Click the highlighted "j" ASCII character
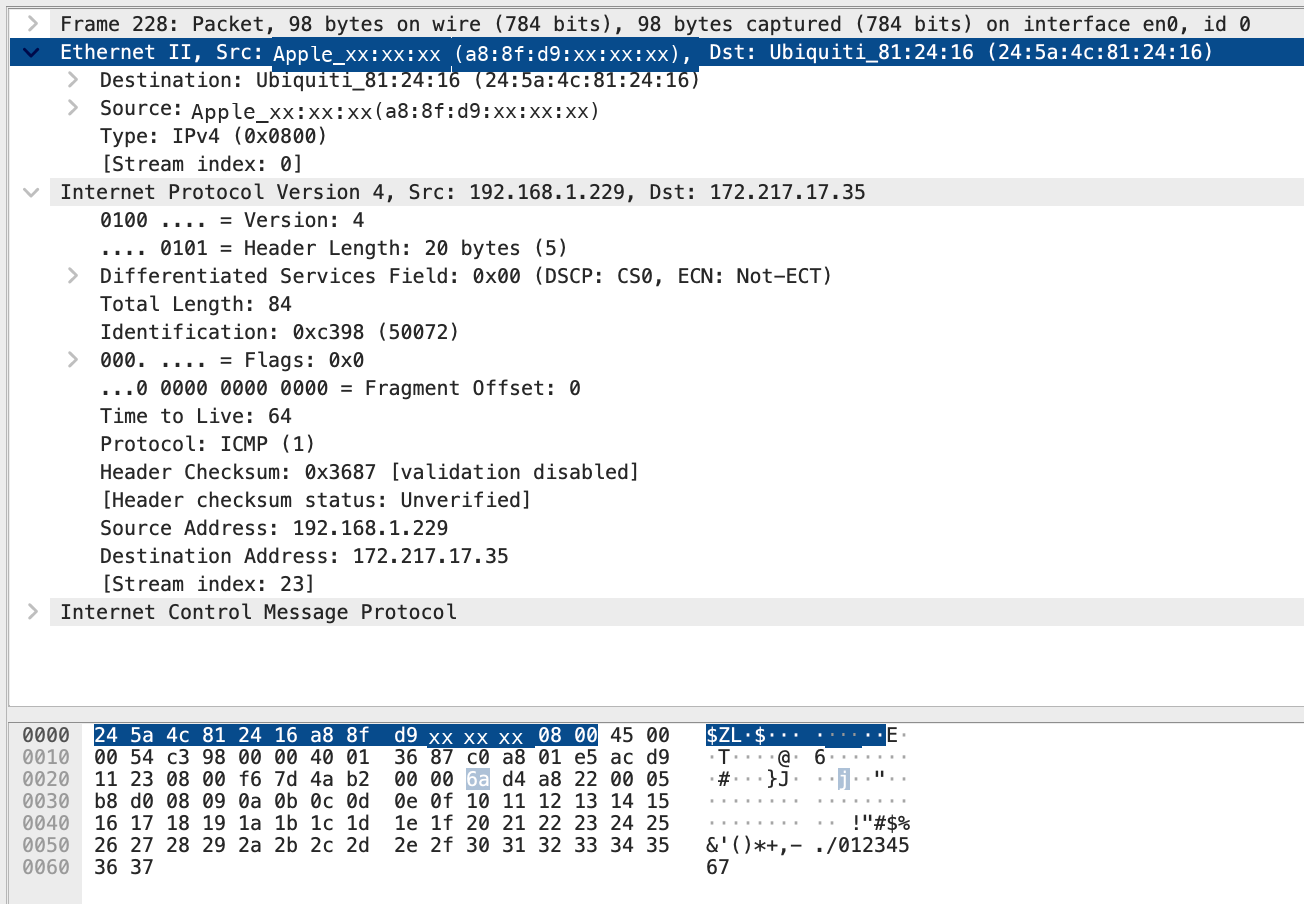Viewport: 1304px width, 904px height. tap(843, 780)
